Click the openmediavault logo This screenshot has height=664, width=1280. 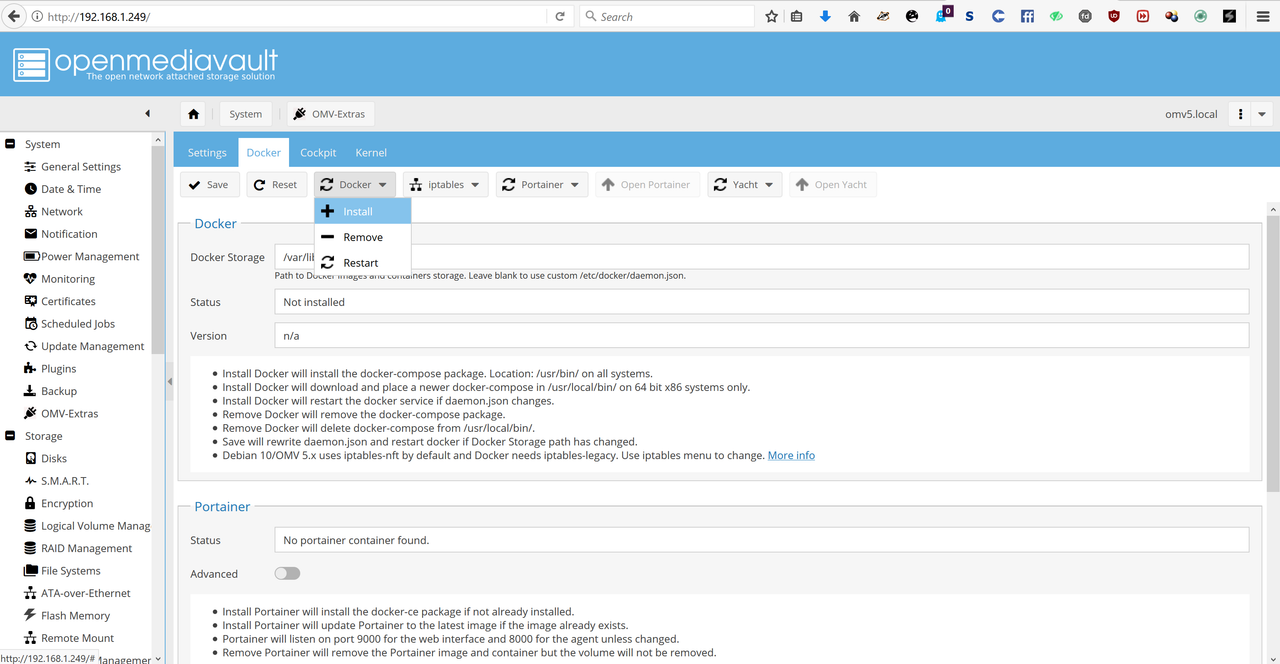coord(146,65)
